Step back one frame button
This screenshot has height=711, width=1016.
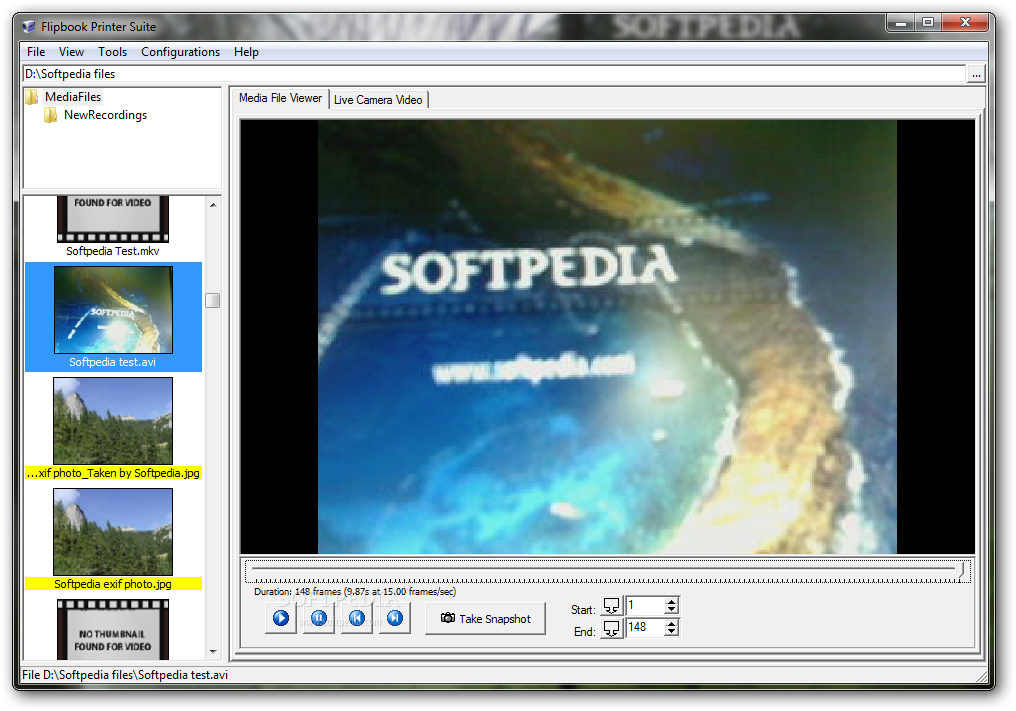(x=356, y=618)
